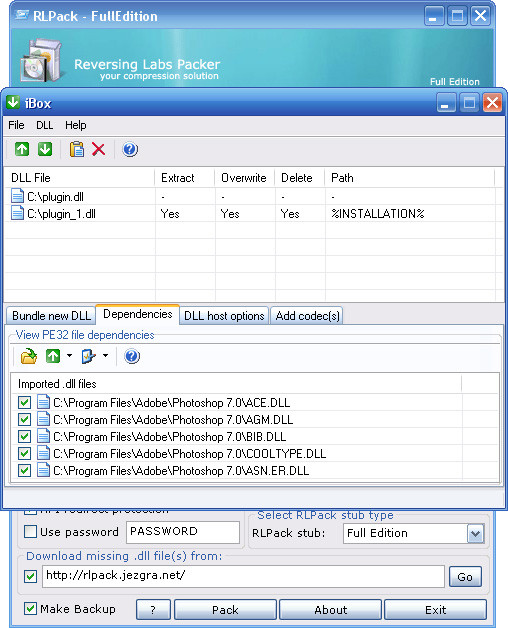508x628 pixels.
Task: Click the Extract column header
Action: [185, 177]
